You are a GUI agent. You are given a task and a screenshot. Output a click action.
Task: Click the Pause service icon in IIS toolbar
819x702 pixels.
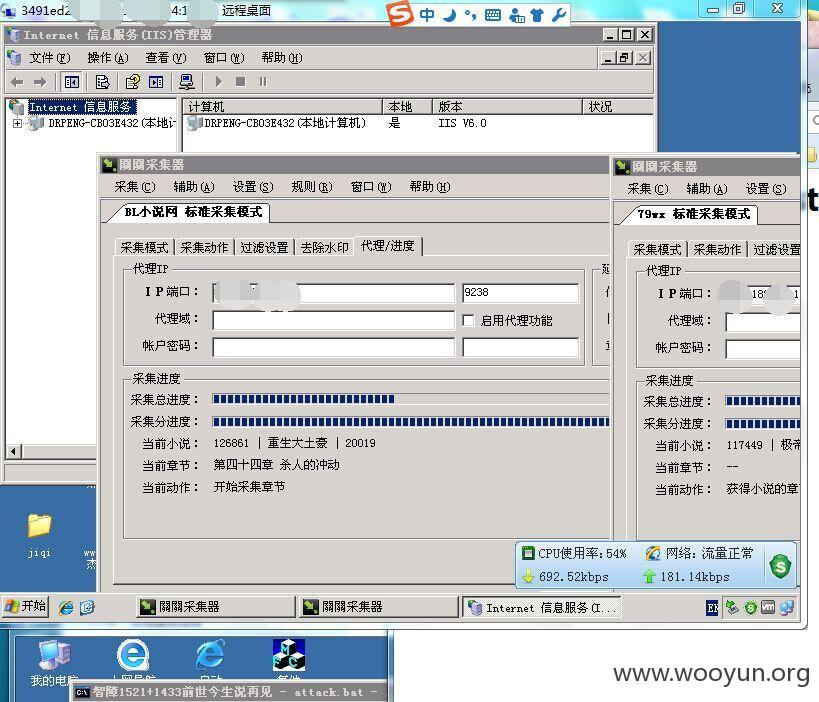tap(263, 82)
